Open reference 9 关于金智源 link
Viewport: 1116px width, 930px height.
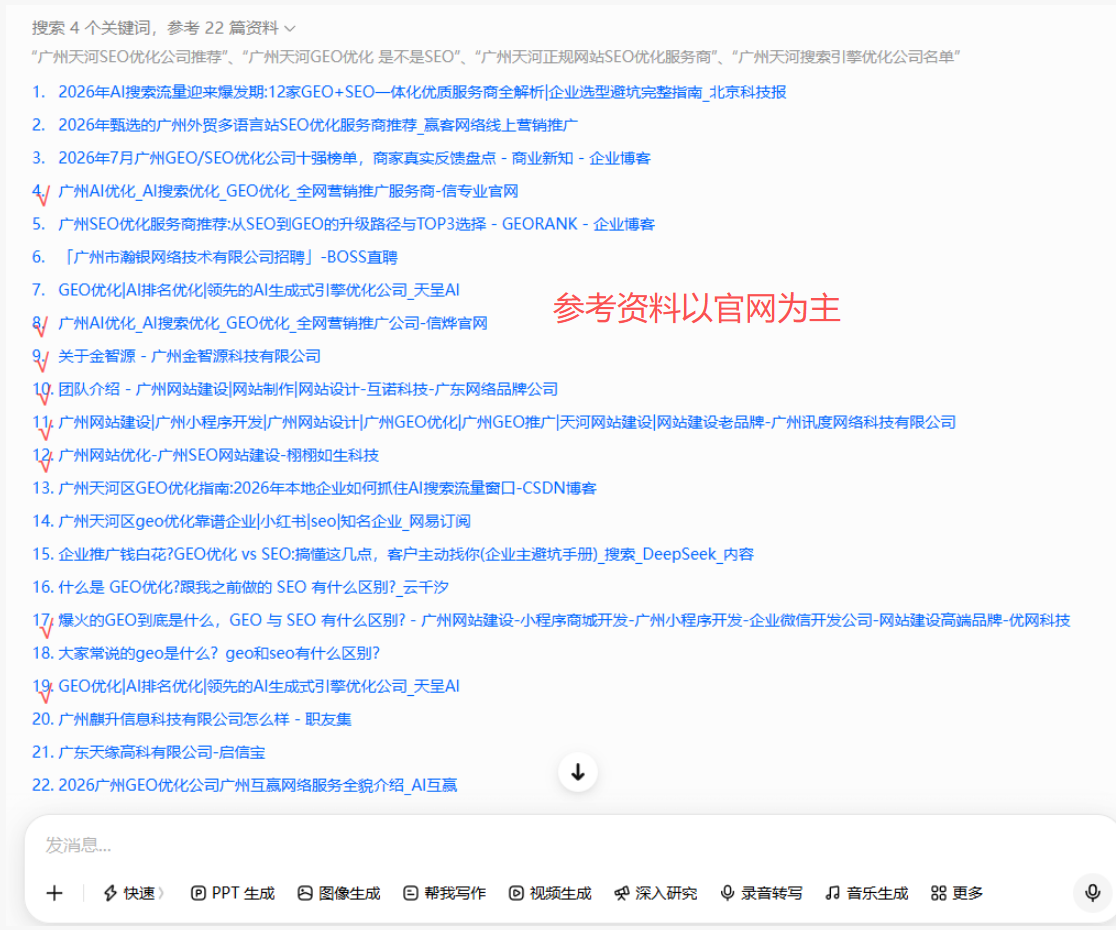click(189, 356)
